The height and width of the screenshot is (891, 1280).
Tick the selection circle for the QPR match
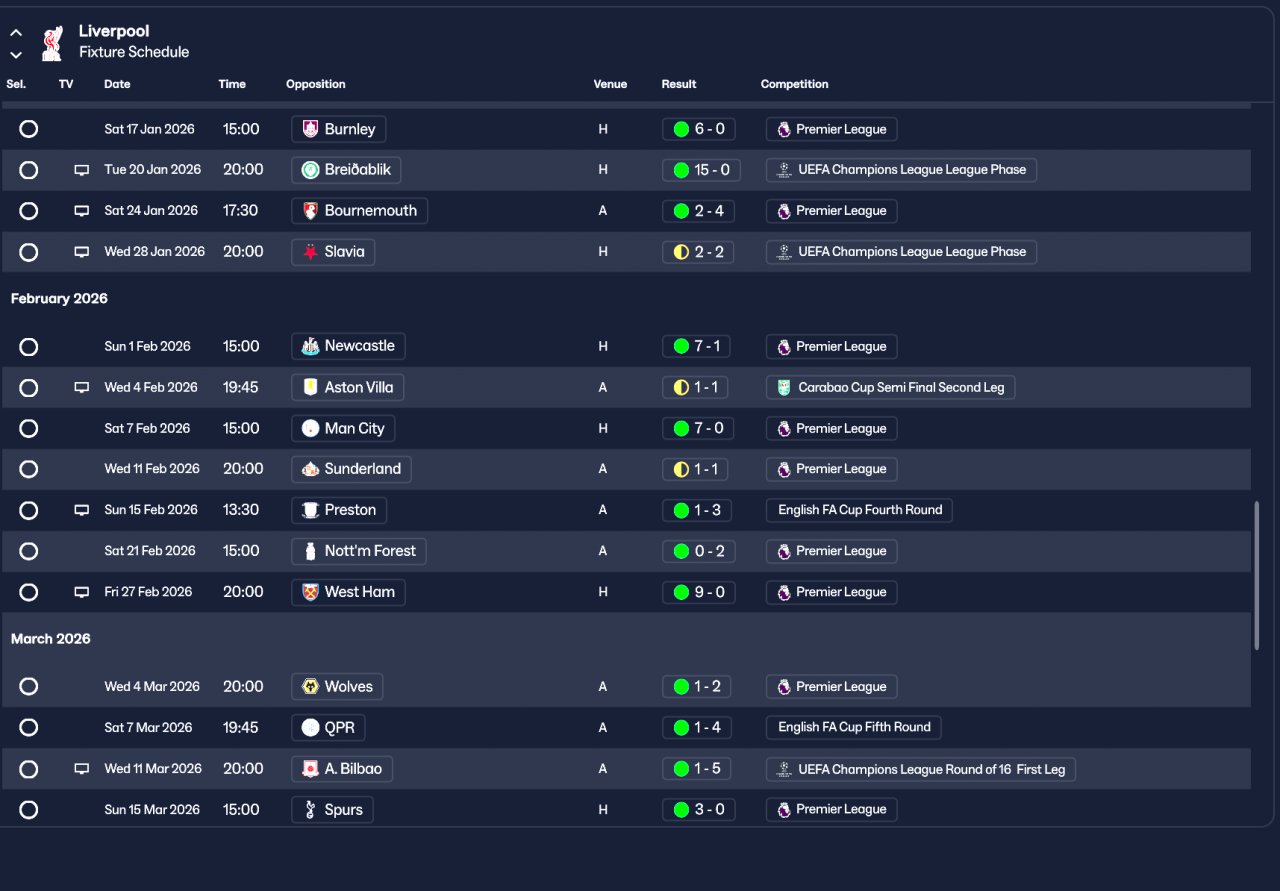[x=29, y=728]
